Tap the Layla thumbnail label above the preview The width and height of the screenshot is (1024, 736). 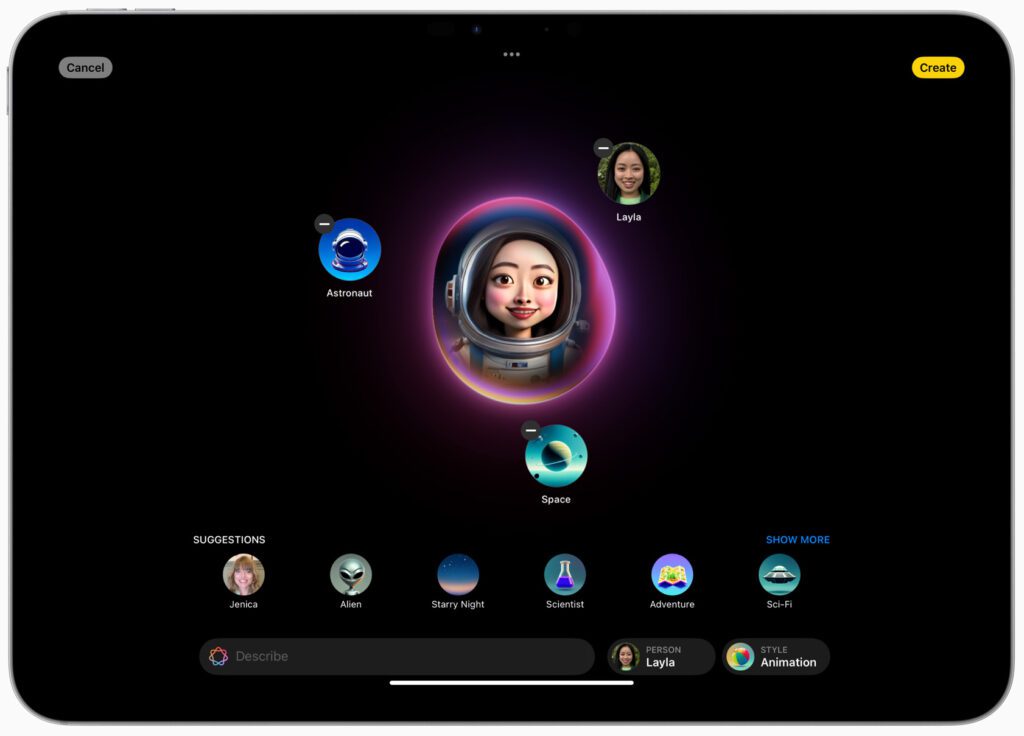[630, 175]
